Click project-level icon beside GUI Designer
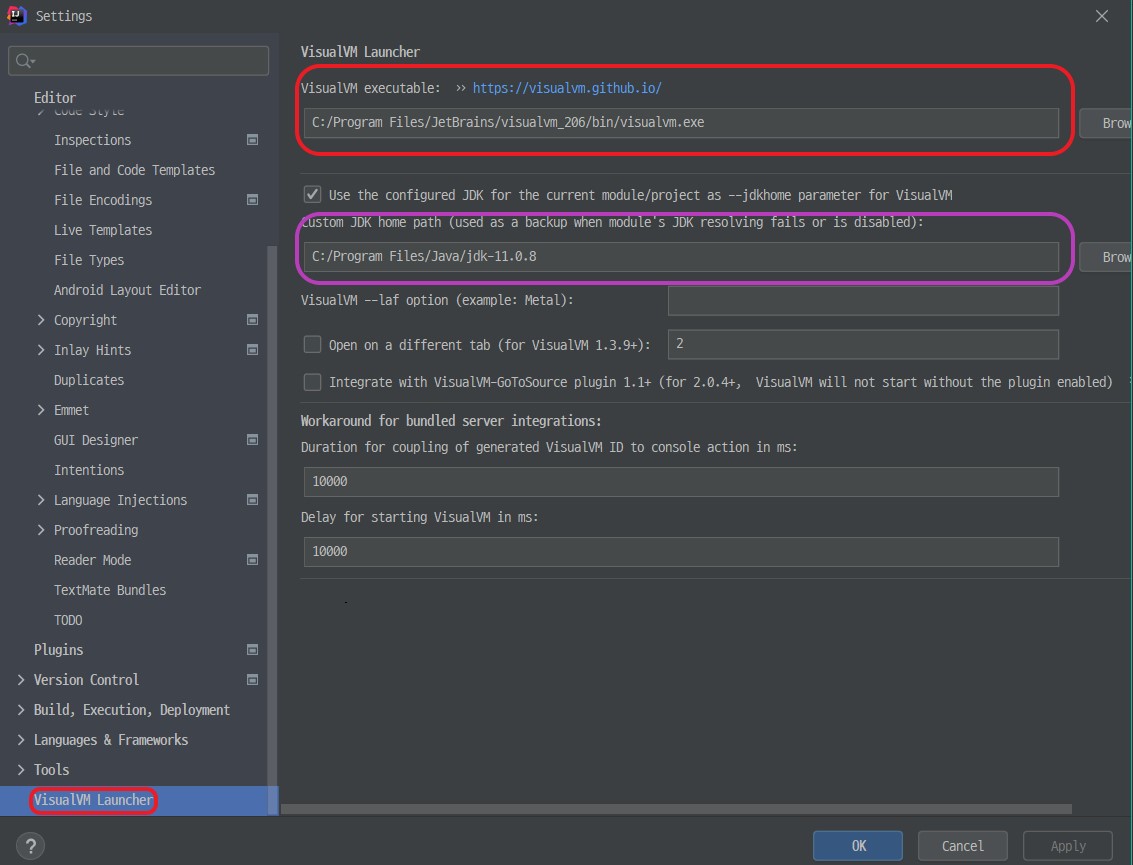Image resolution: width=1133 pixels, height=865 pixels. 252,439
